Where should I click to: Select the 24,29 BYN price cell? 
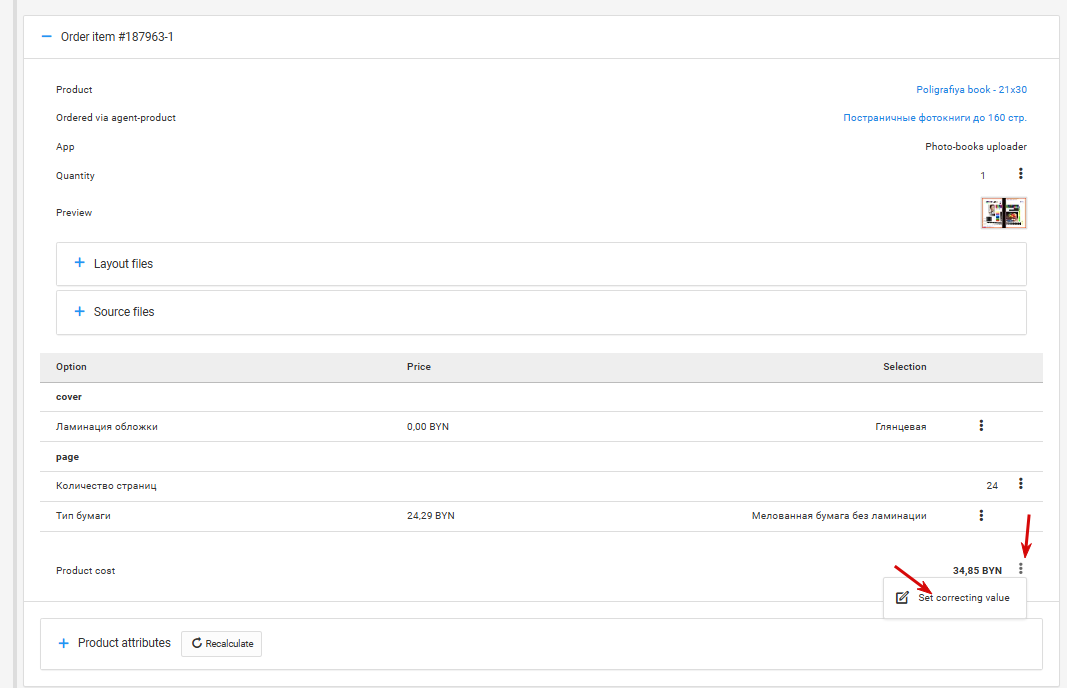[x=431, y=516]
